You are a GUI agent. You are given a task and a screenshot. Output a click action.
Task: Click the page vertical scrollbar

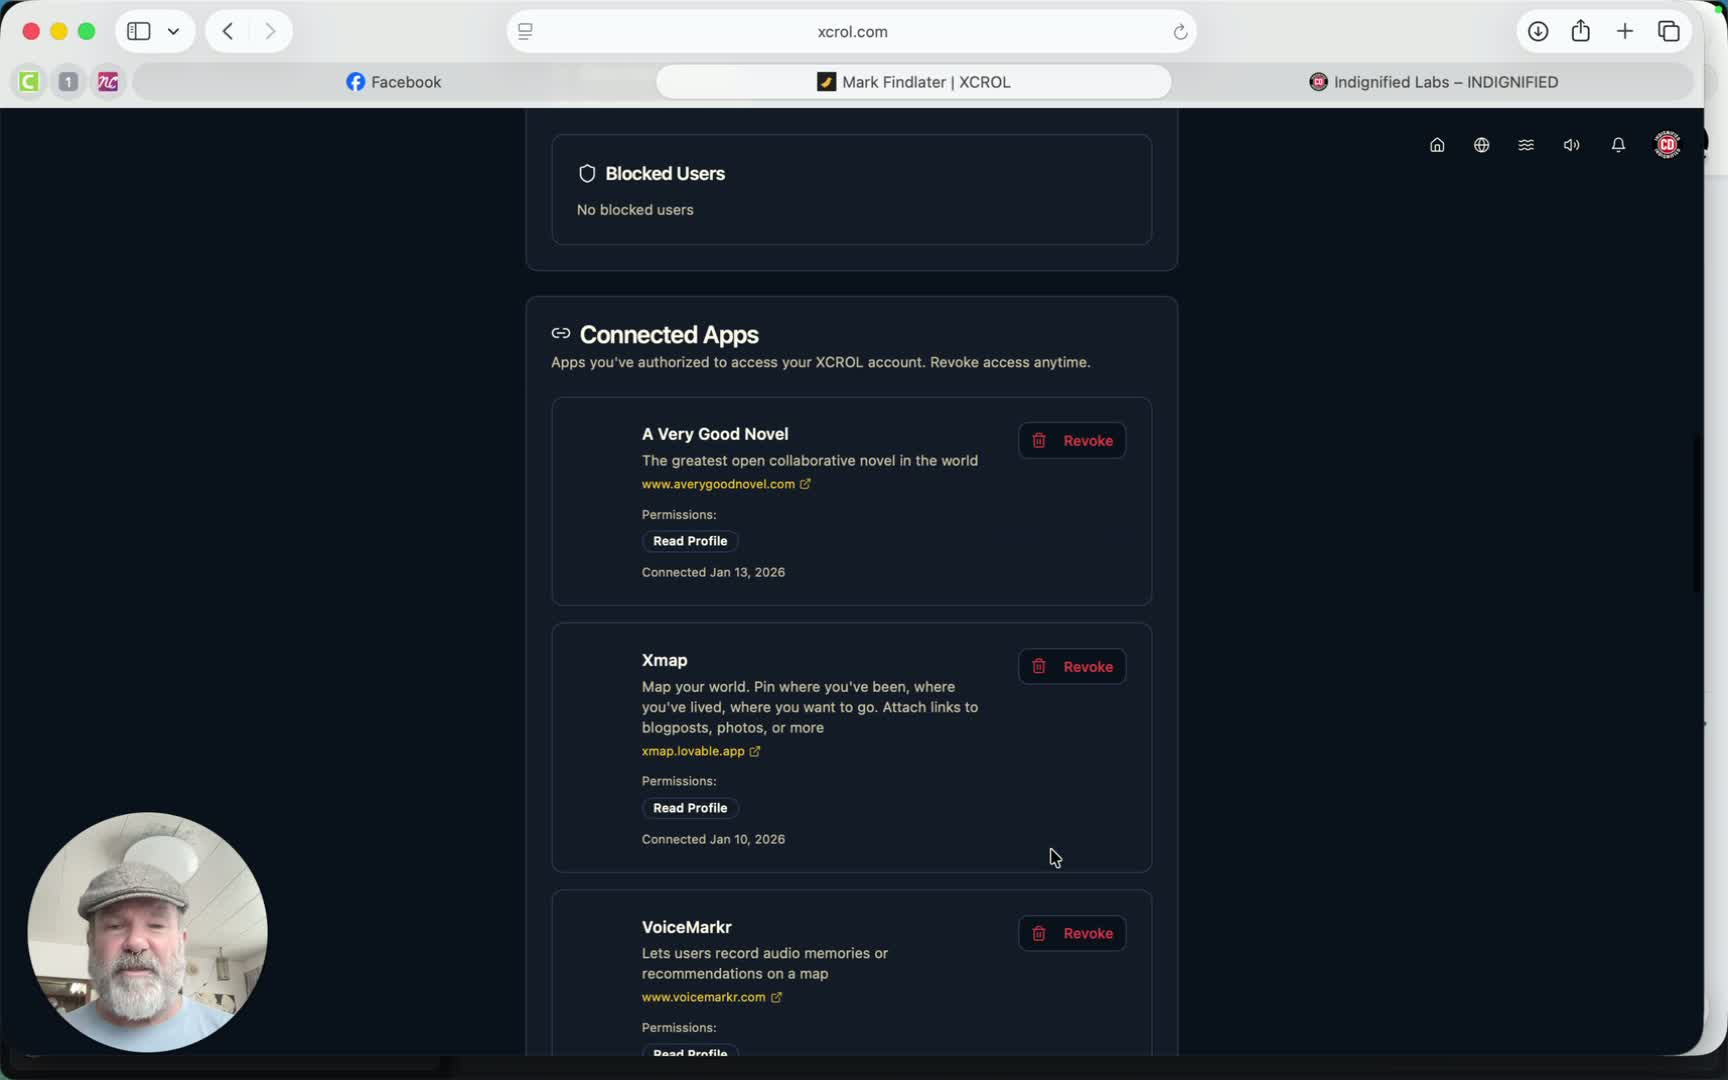[x=1697, y=512]
